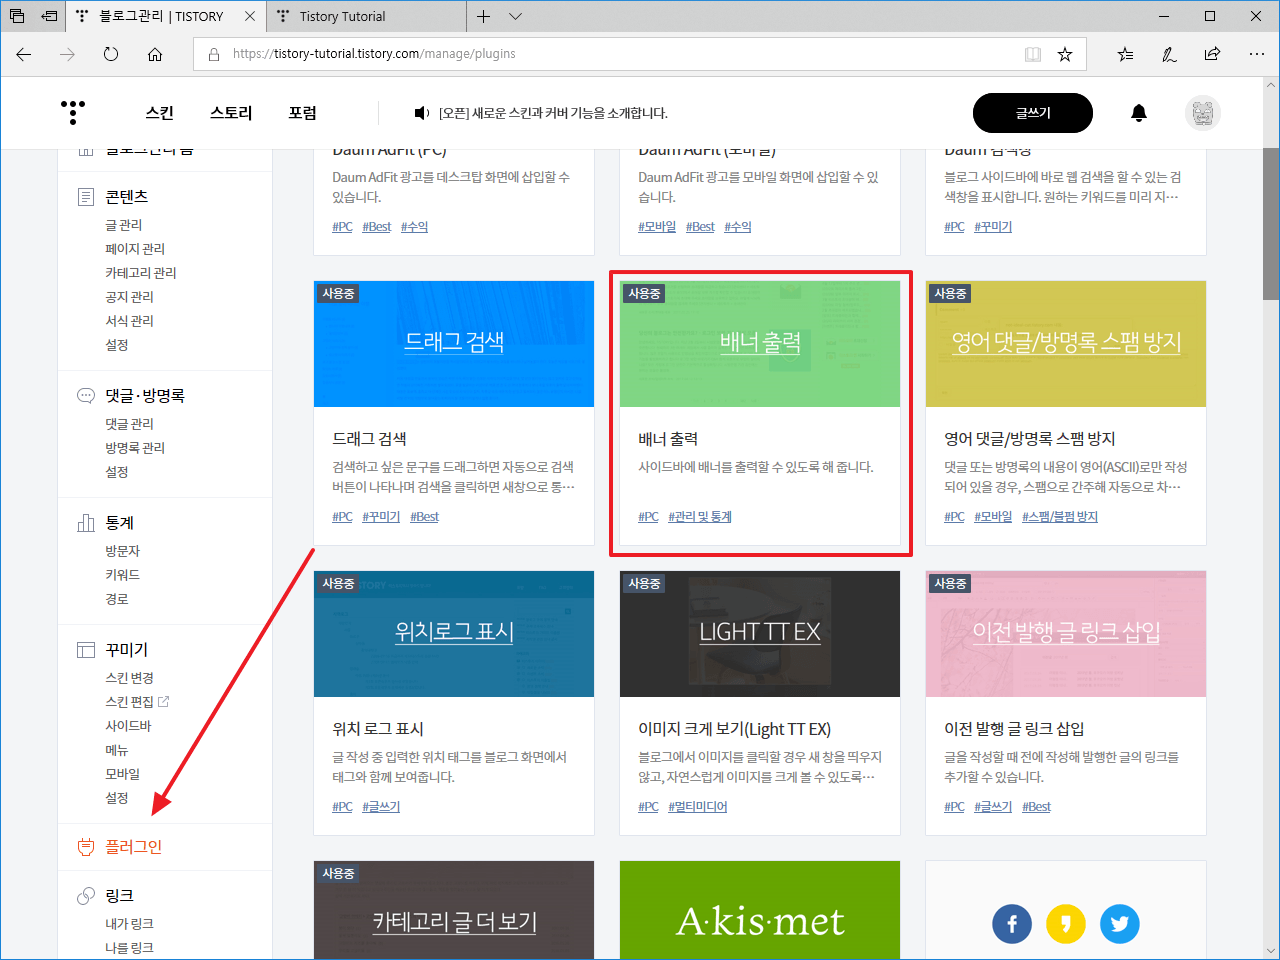This screenshot has height=960, width=1280.
Task: Filter by #스팸/불펌 방지 tag
Action: (x=1060, y=517)
